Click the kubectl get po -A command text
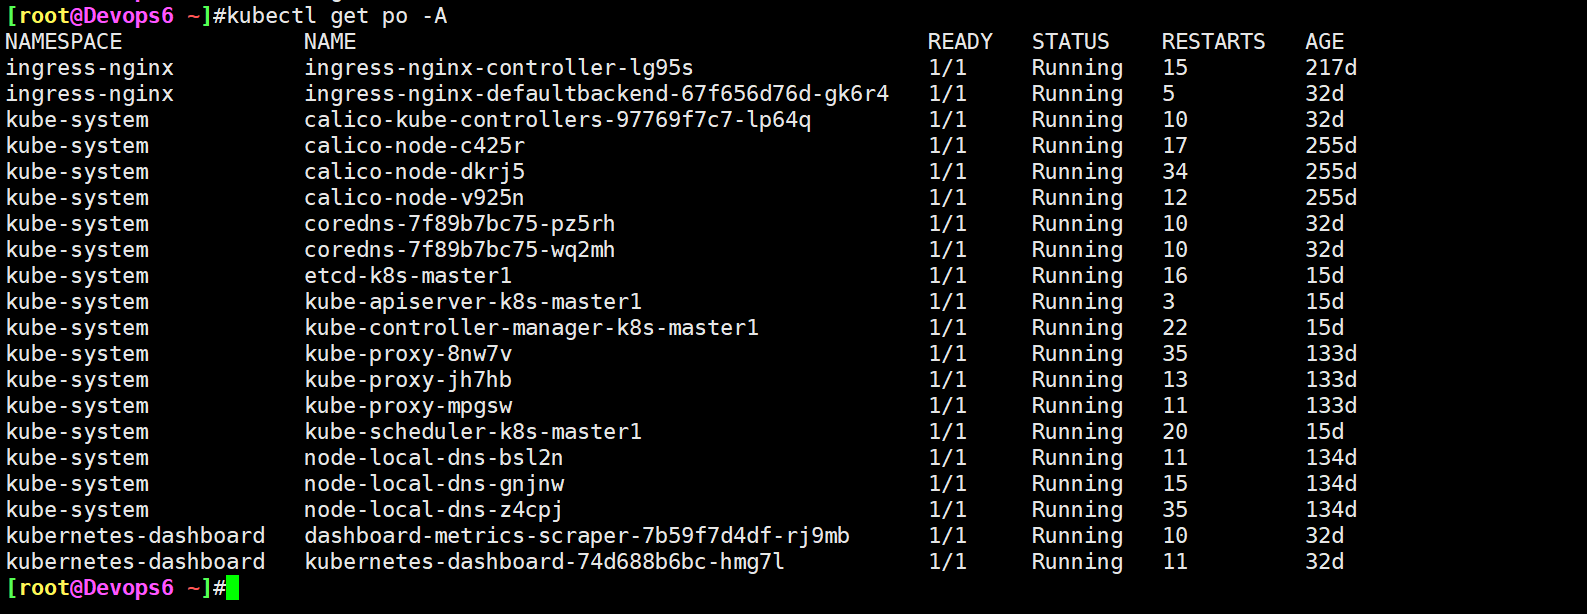The width and height of the screenshot is (1587, 614). coord(337,16)
